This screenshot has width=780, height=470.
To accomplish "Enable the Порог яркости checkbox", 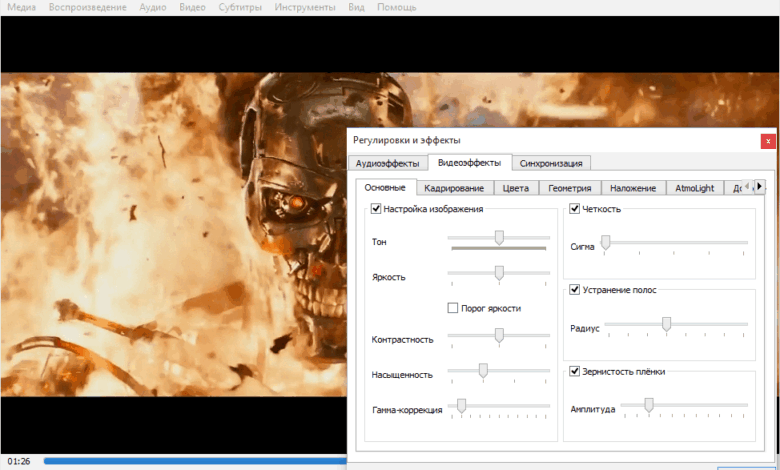I will 453,308.
